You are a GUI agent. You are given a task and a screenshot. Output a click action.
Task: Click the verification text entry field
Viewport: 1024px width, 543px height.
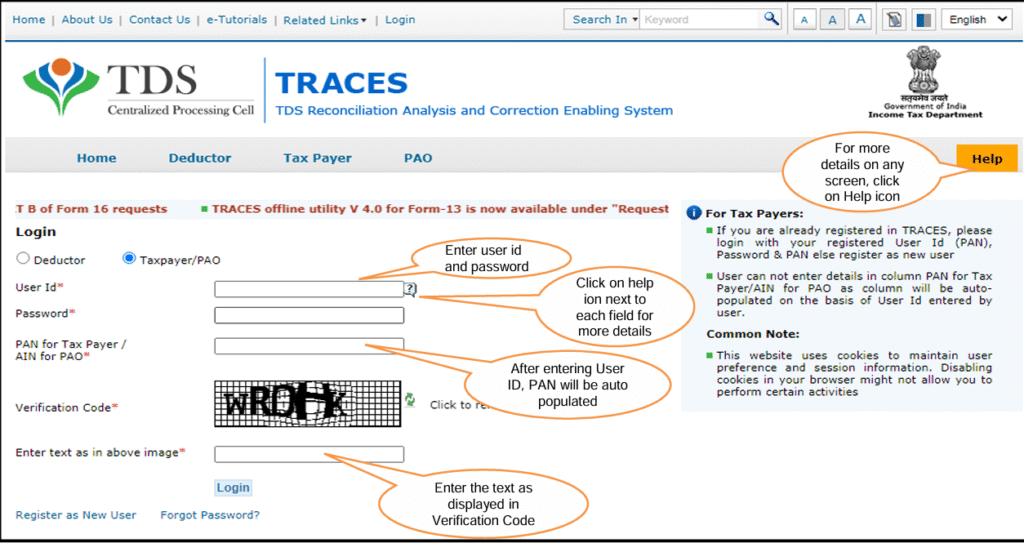point(309,454)
